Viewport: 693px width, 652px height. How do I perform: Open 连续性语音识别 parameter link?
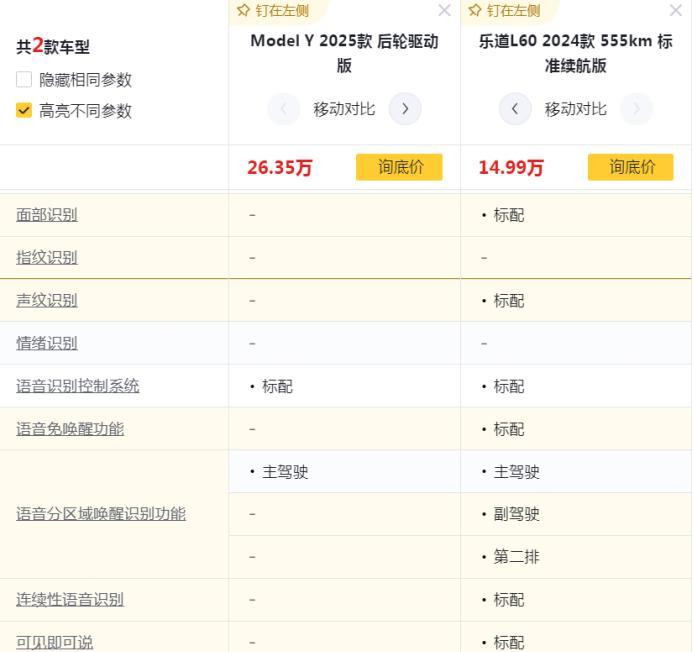70,600
